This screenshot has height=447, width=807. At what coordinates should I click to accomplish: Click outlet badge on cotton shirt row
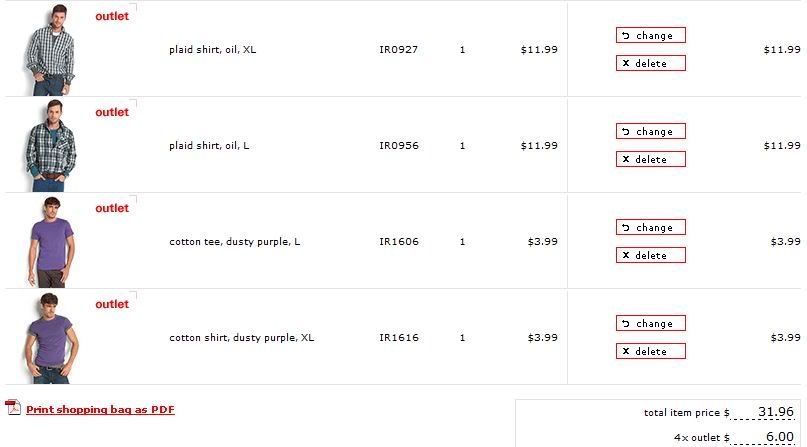click(x=112, y=305)
